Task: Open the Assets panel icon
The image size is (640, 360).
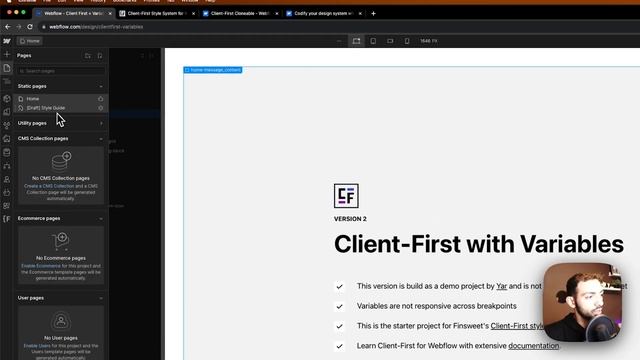Action: pyautogui.click(x=7, y=139)
